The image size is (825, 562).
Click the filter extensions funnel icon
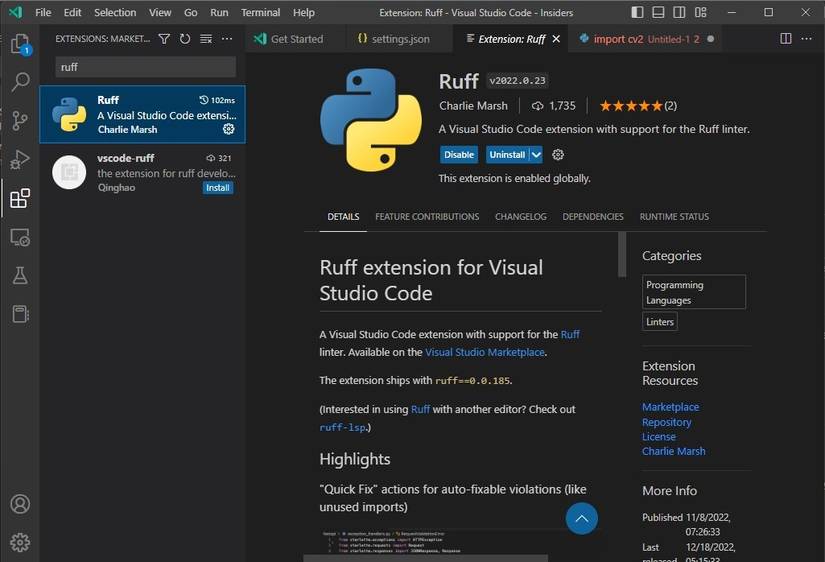[164, 39]
